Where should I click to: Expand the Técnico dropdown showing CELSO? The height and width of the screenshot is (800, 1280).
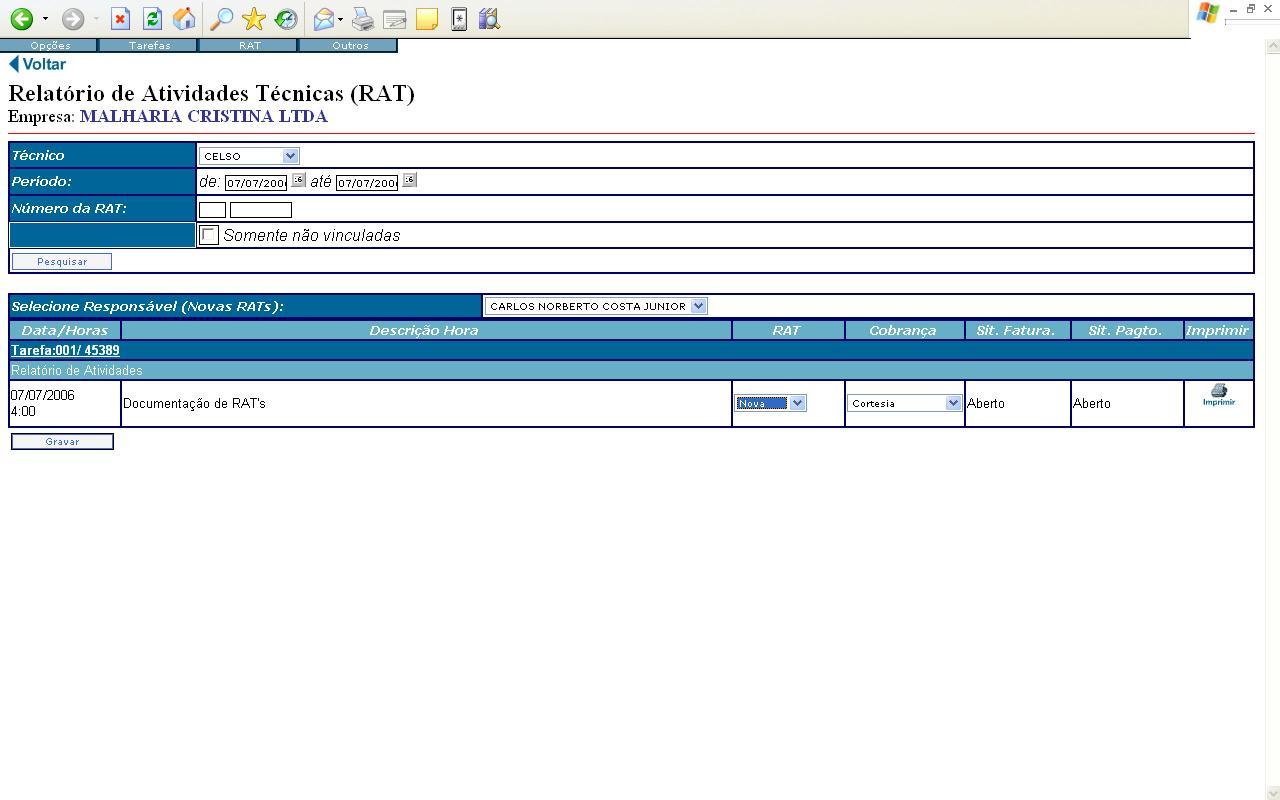click(x=249, y=156)
